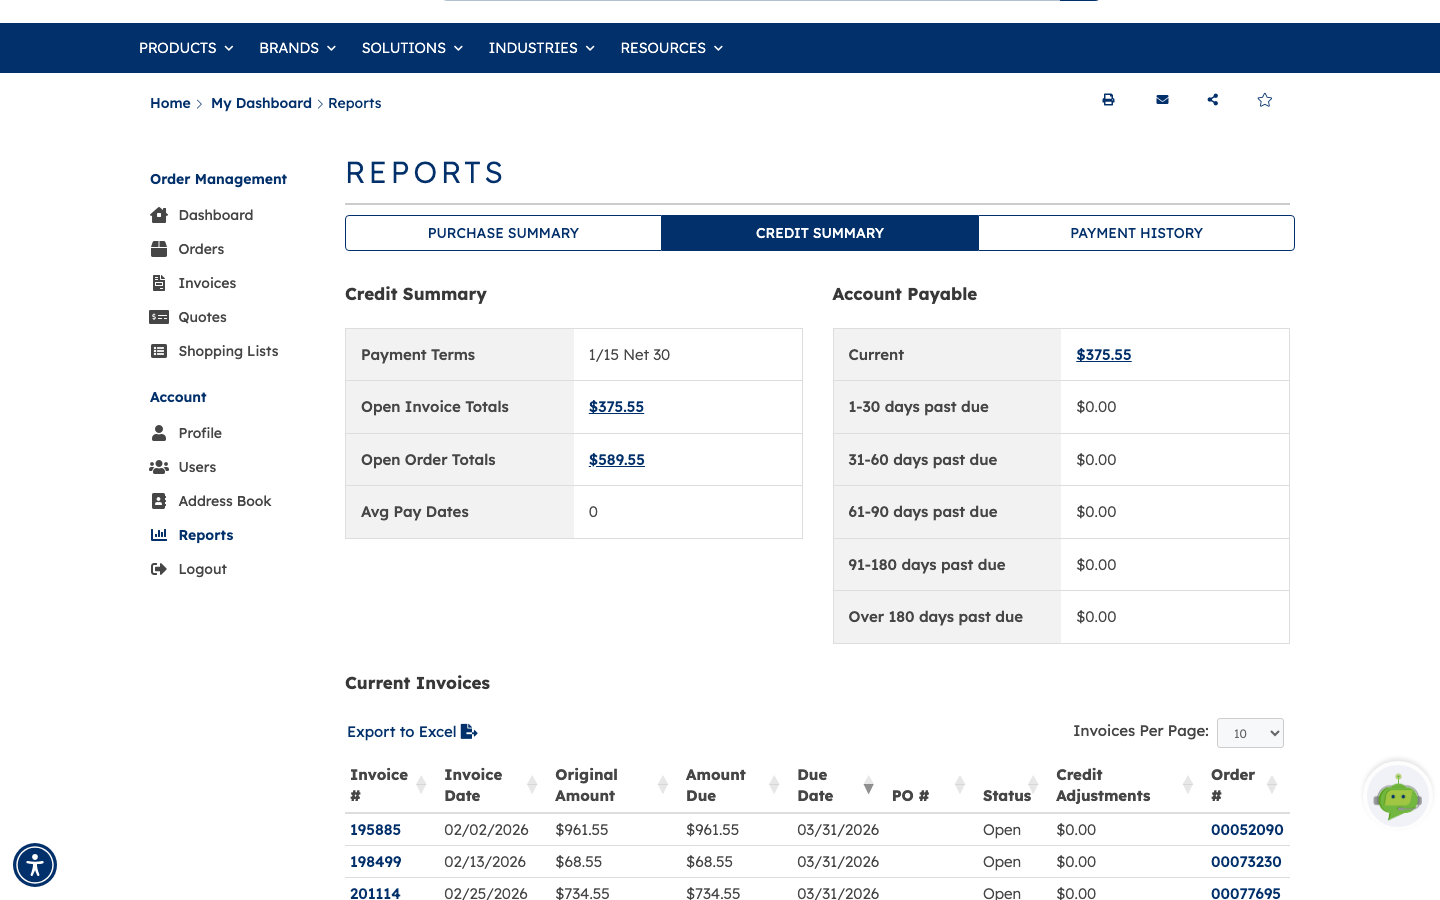Click the Address Book icon

(x=159, y=501)
